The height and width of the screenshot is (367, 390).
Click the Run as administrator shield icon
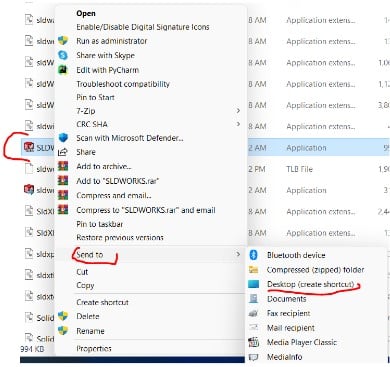[x=63, y=41]
